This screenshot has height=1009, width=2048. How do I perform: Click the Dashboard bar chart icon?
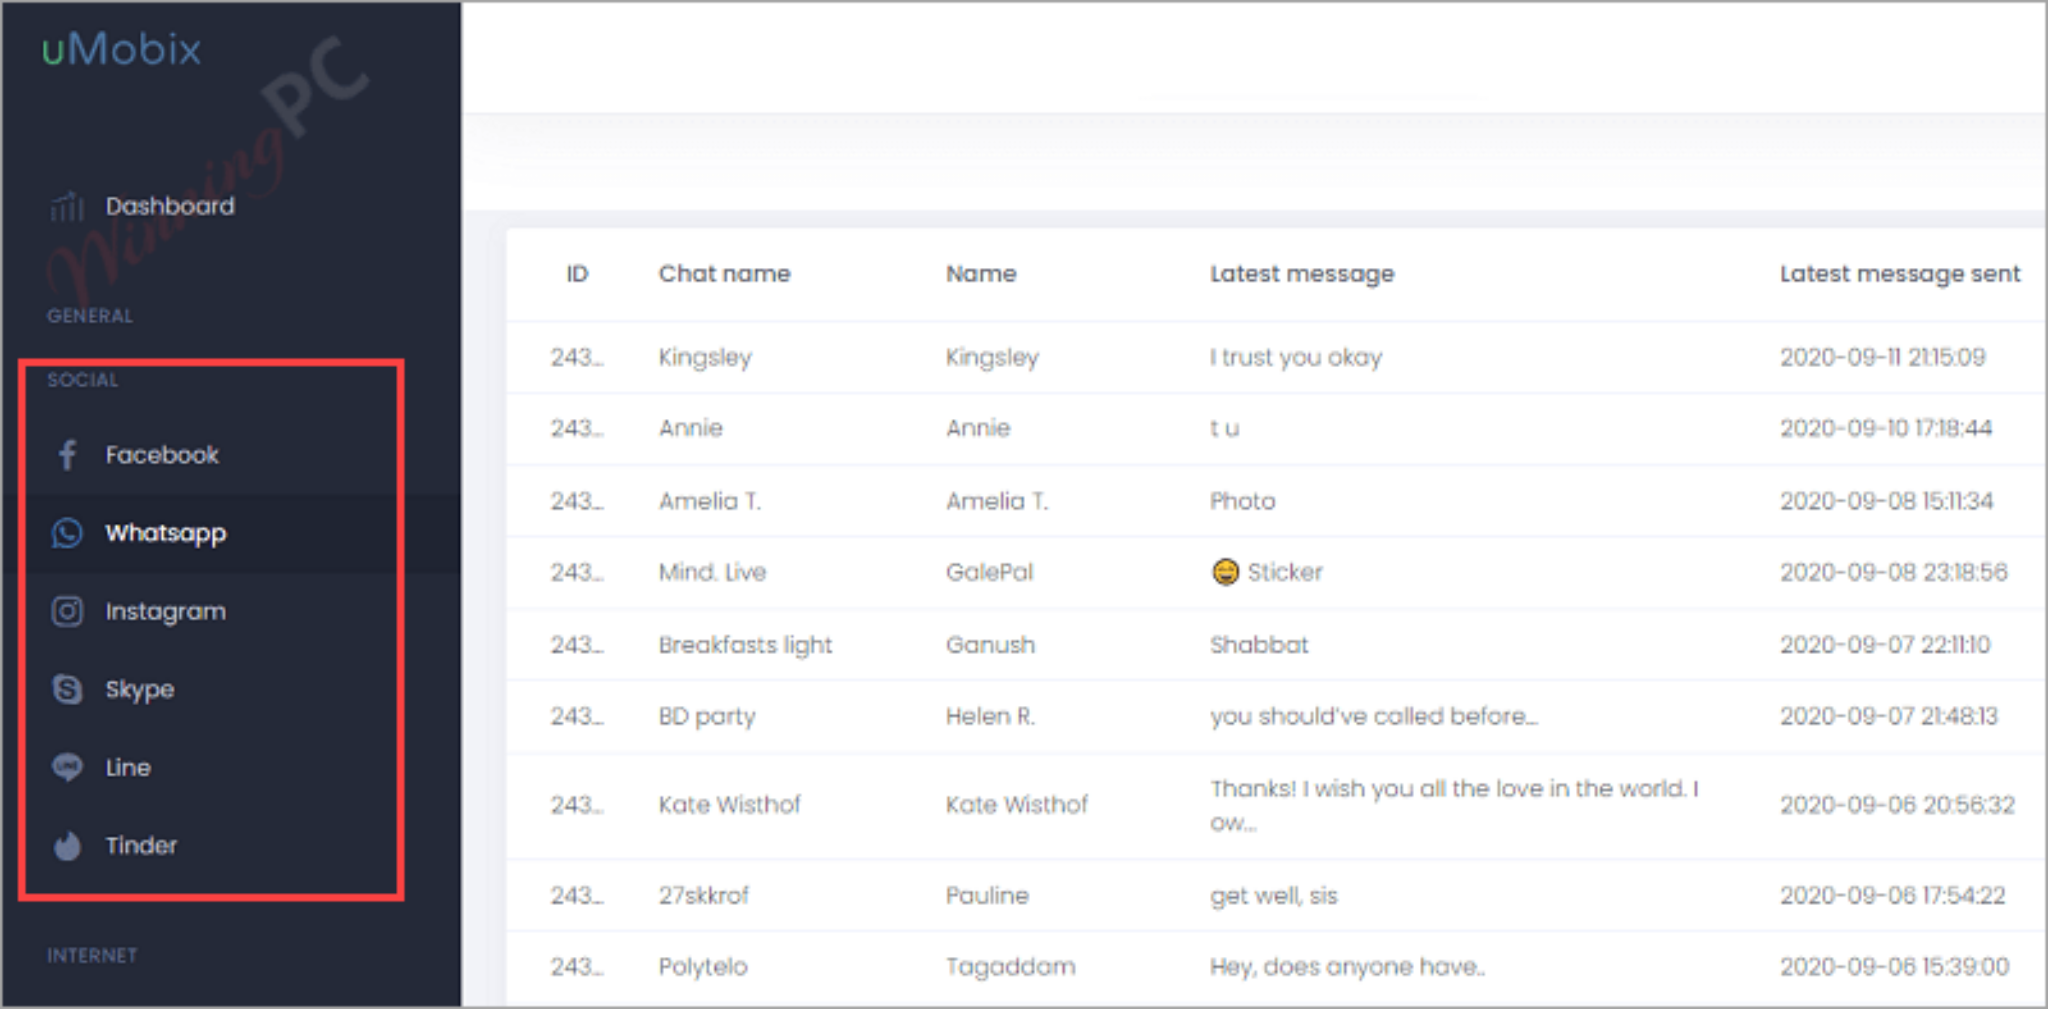coord(67,207)
